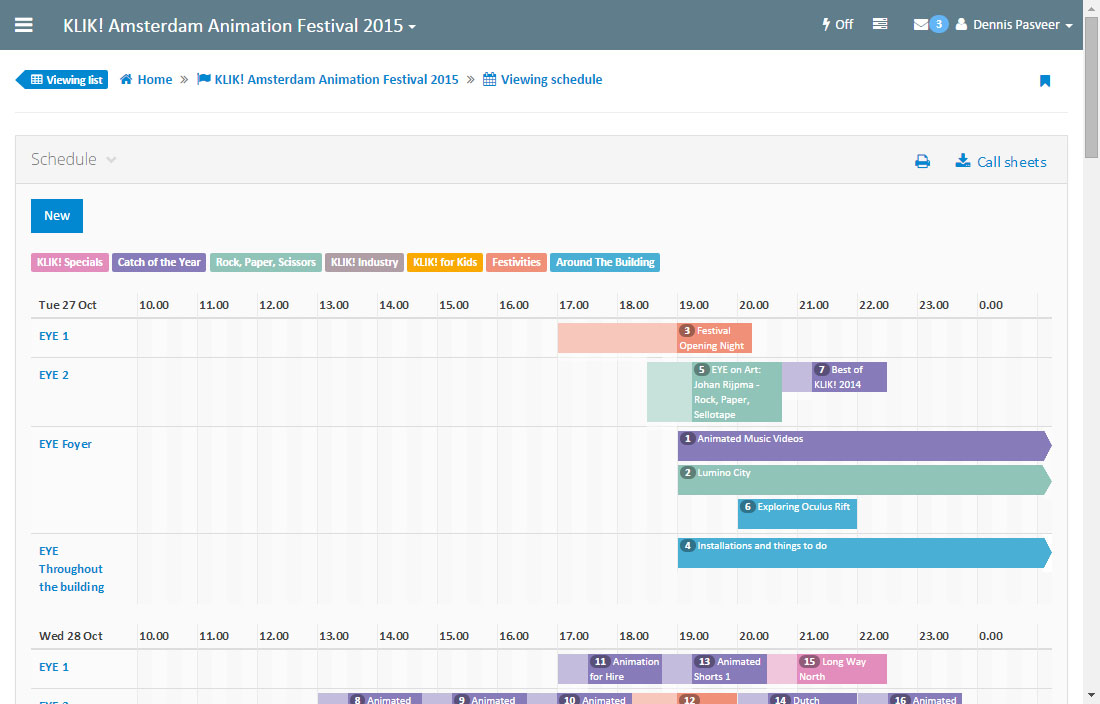Click the Viewing list tag button
Viewport: 1100px width, 704px height.
[65, 80]
